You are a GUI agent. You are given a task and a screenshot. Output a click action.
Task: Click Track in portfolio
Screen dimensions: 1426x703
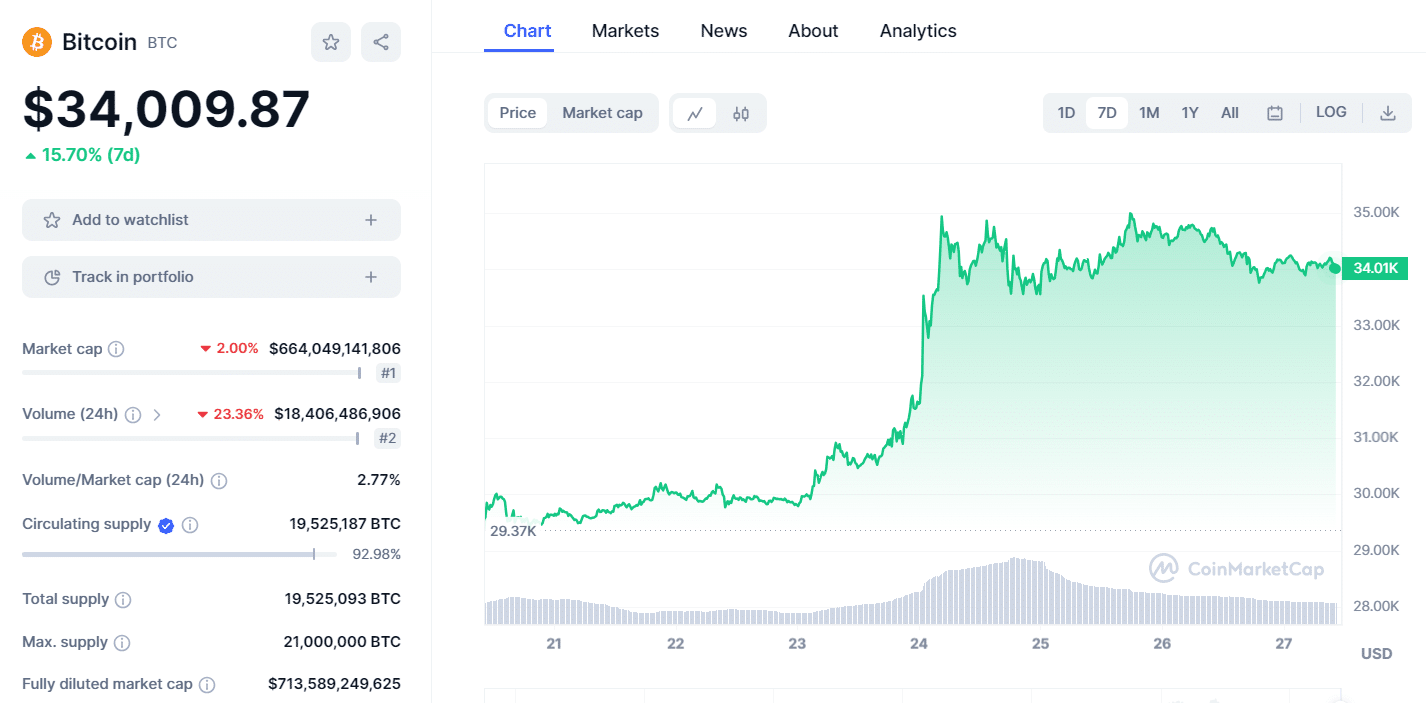point(211,276)
